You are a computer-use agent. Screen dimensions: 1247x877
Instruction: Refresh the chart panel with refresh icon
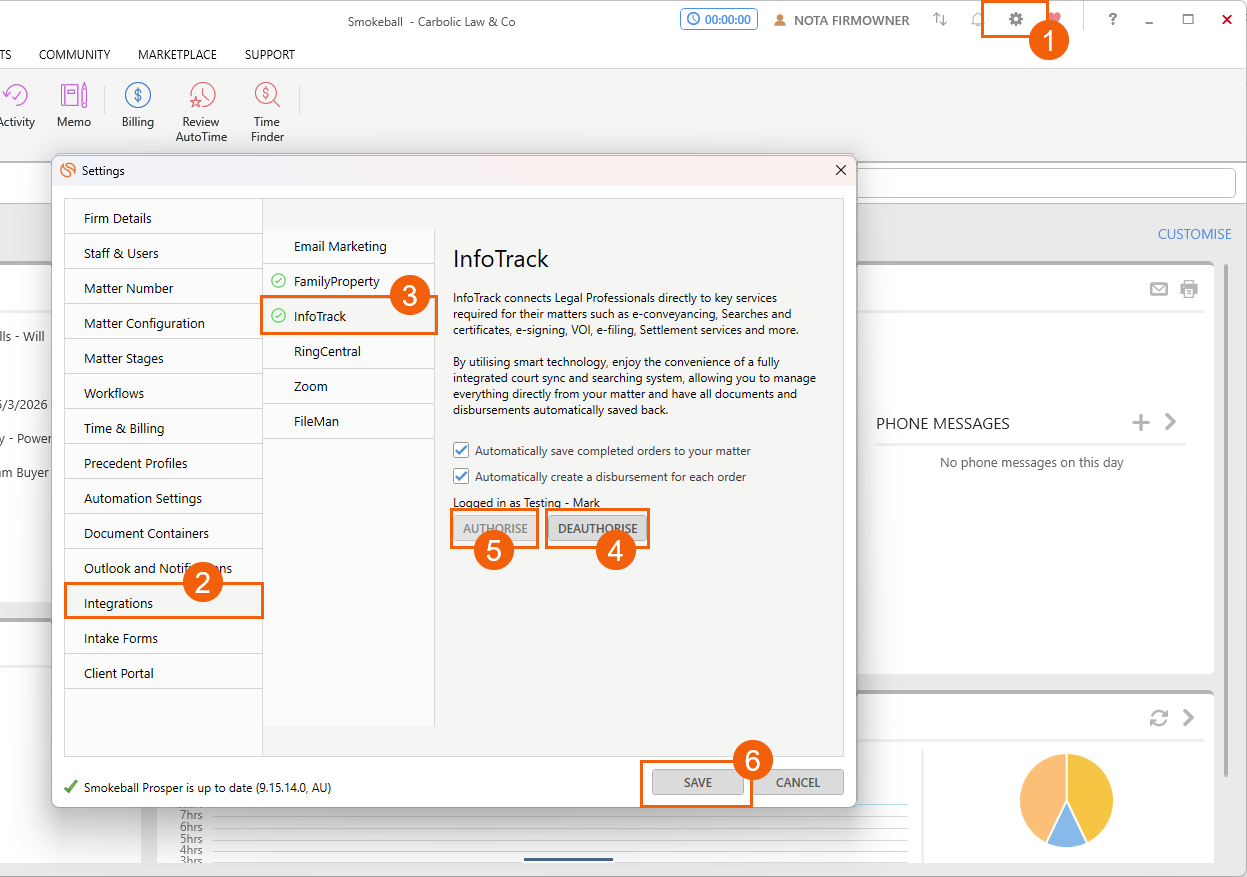pyautogui.click(x=1158, y=718)
